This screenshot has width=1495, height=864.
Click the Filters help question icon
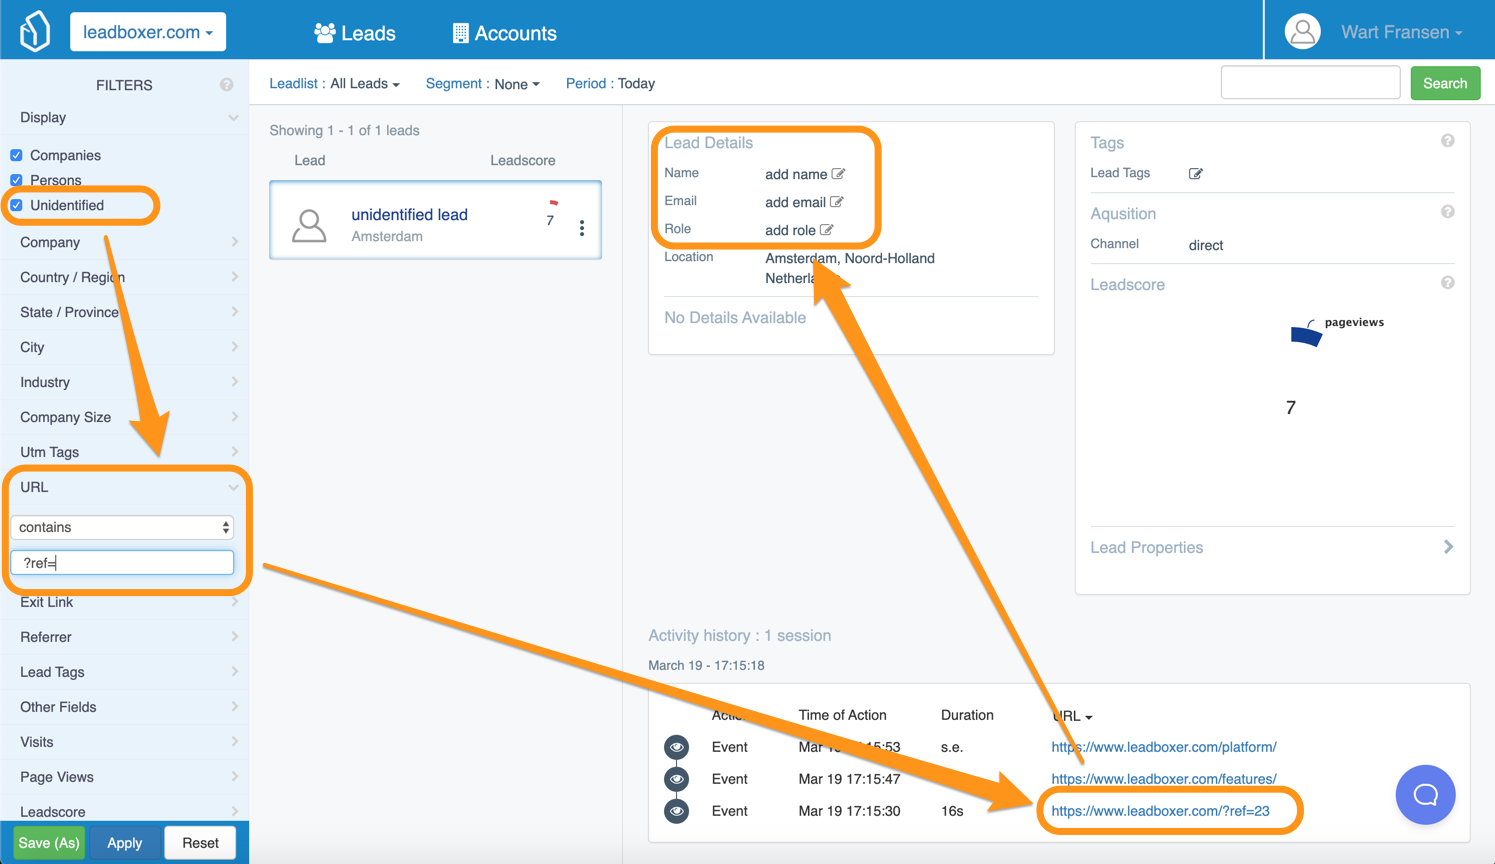coord(227,85)
